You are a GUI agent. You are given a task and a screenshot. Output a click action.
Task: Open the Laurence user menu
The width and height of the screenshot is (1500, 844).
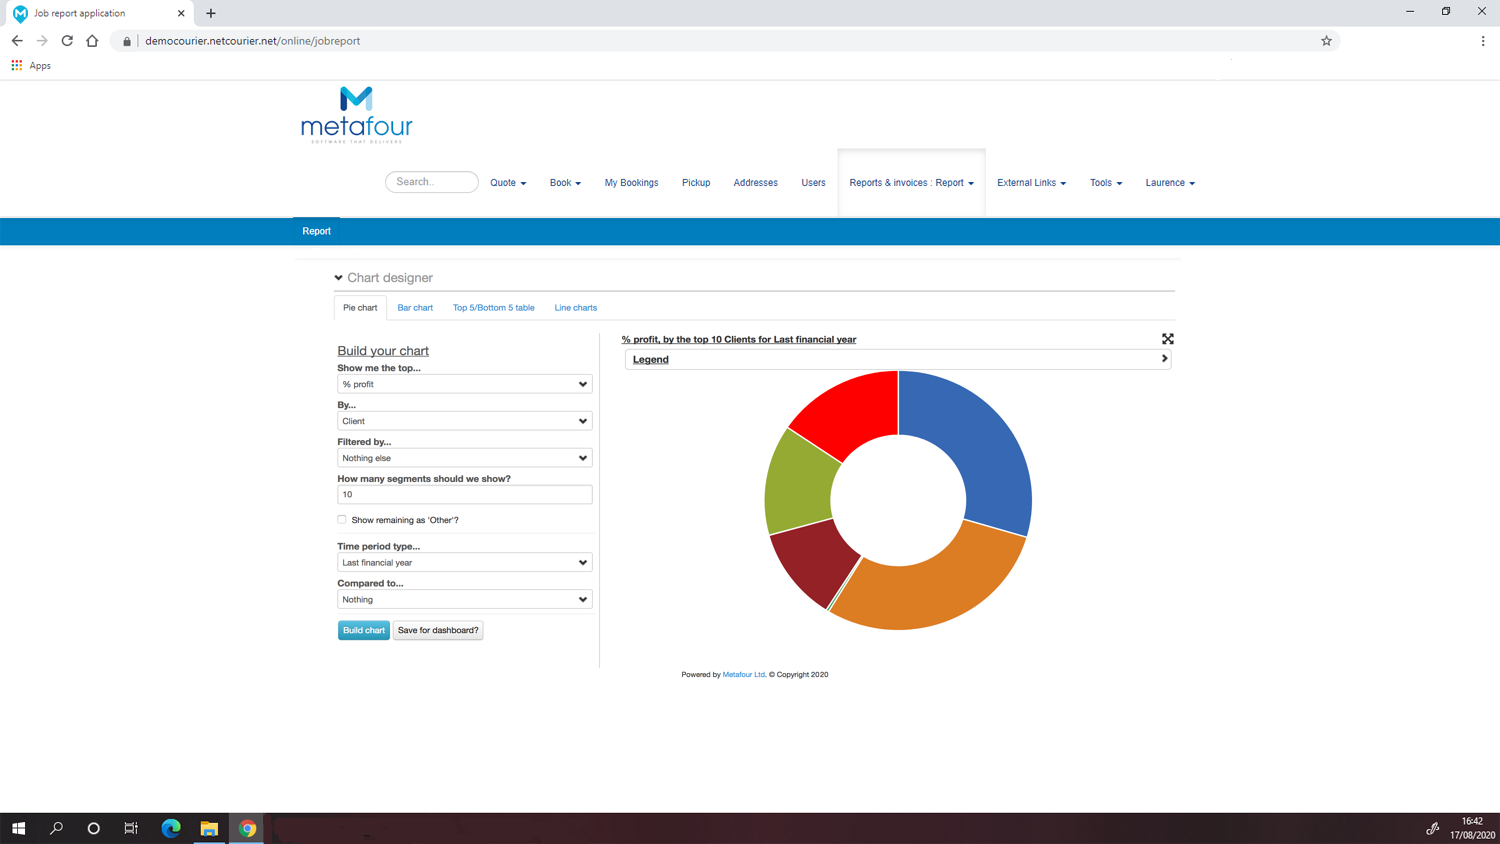point(1170,183)
